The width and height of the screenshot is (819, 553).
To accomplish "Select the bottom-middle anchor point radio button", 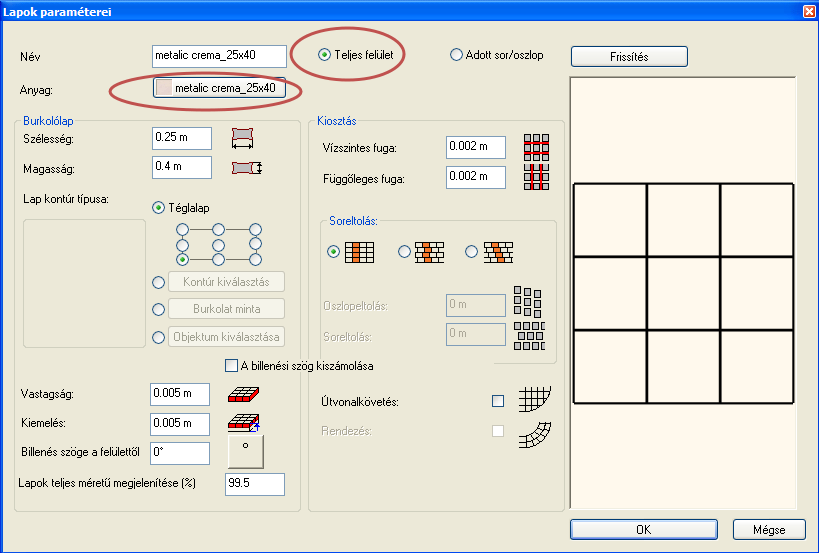I will (x=218, y=259).
